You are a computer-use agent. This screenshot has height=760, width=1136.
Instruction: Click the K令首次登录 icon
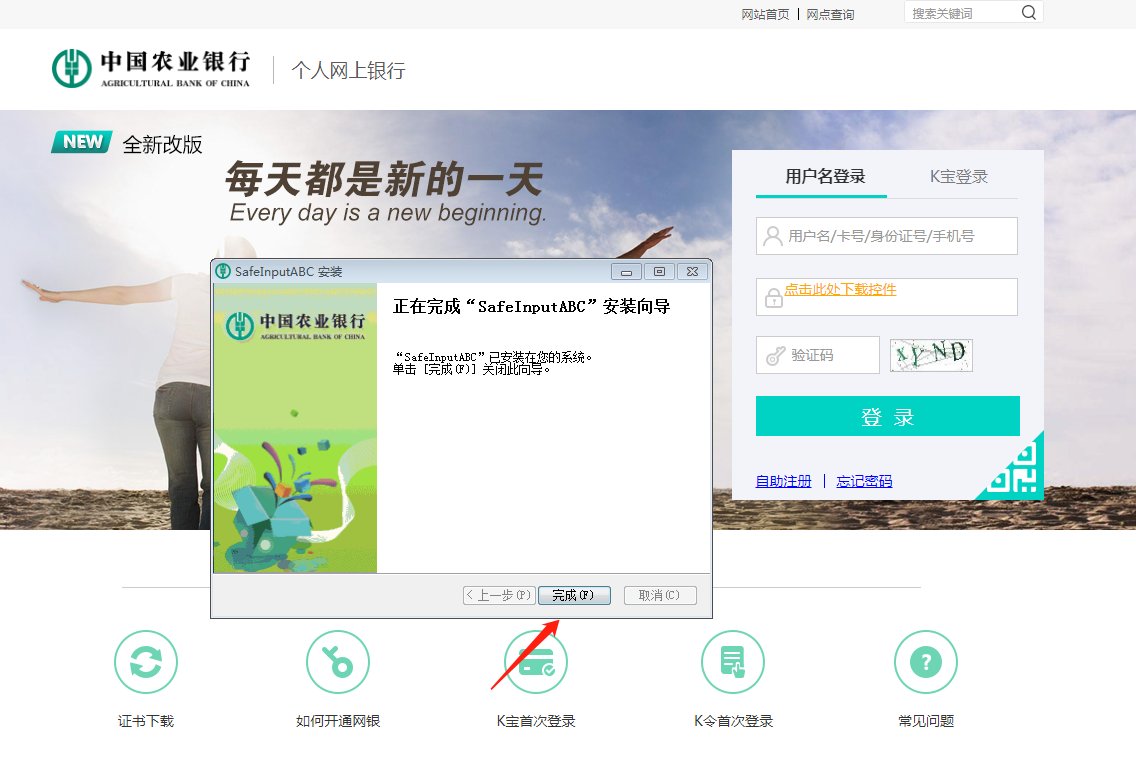[731, 661]
